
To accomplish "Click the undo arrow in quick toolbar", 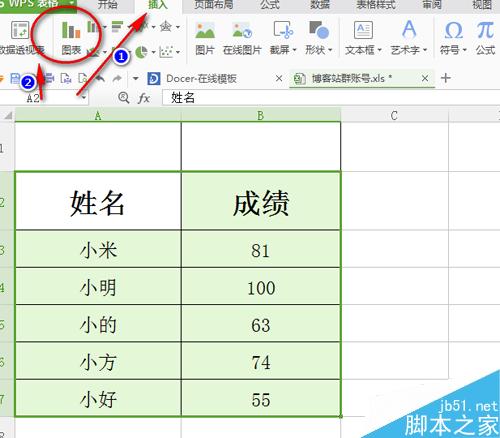I will tap(100, 79).
